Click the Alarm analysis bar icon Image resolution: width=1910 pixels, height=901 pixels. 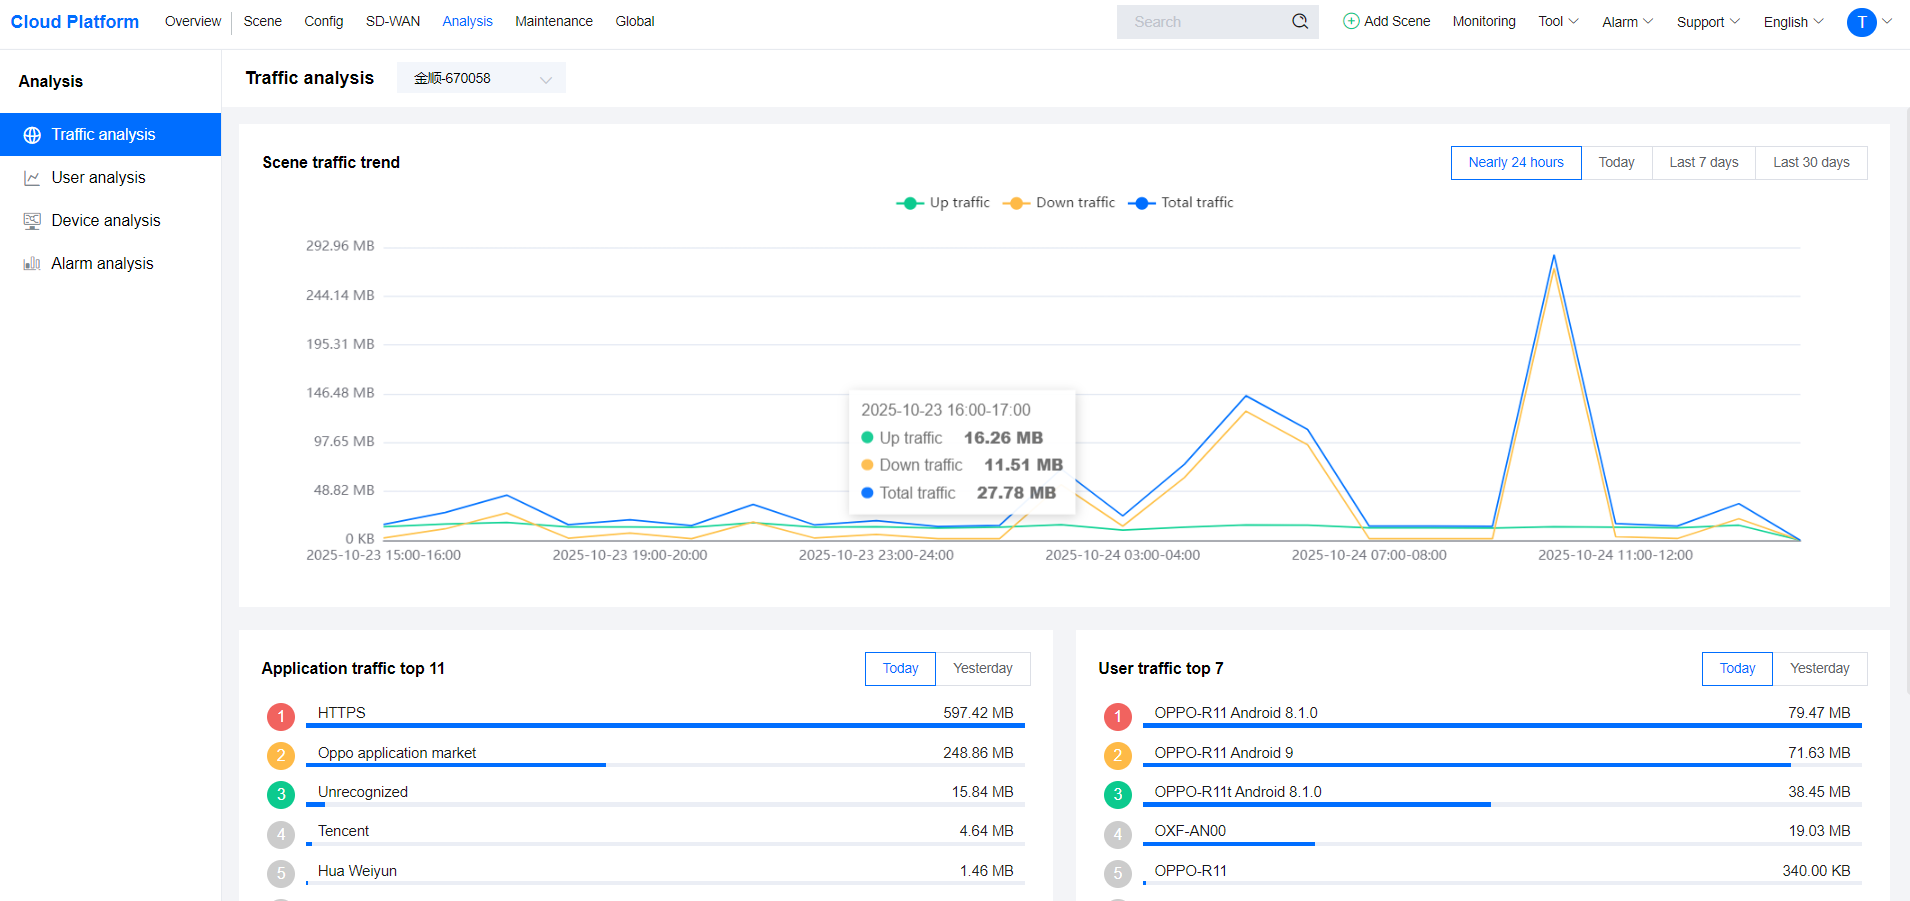pyautogui.click(x=32, y=264)
